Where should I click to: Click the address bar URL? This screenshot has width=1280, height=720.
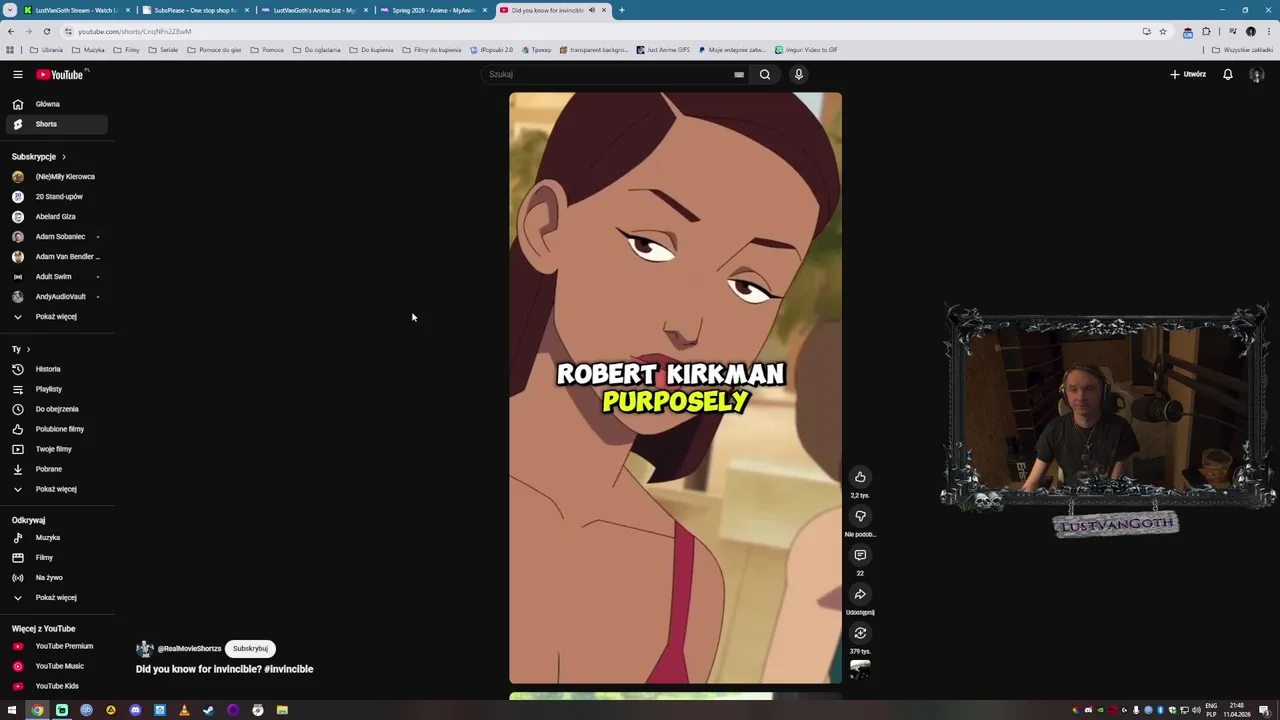(134, 31)
